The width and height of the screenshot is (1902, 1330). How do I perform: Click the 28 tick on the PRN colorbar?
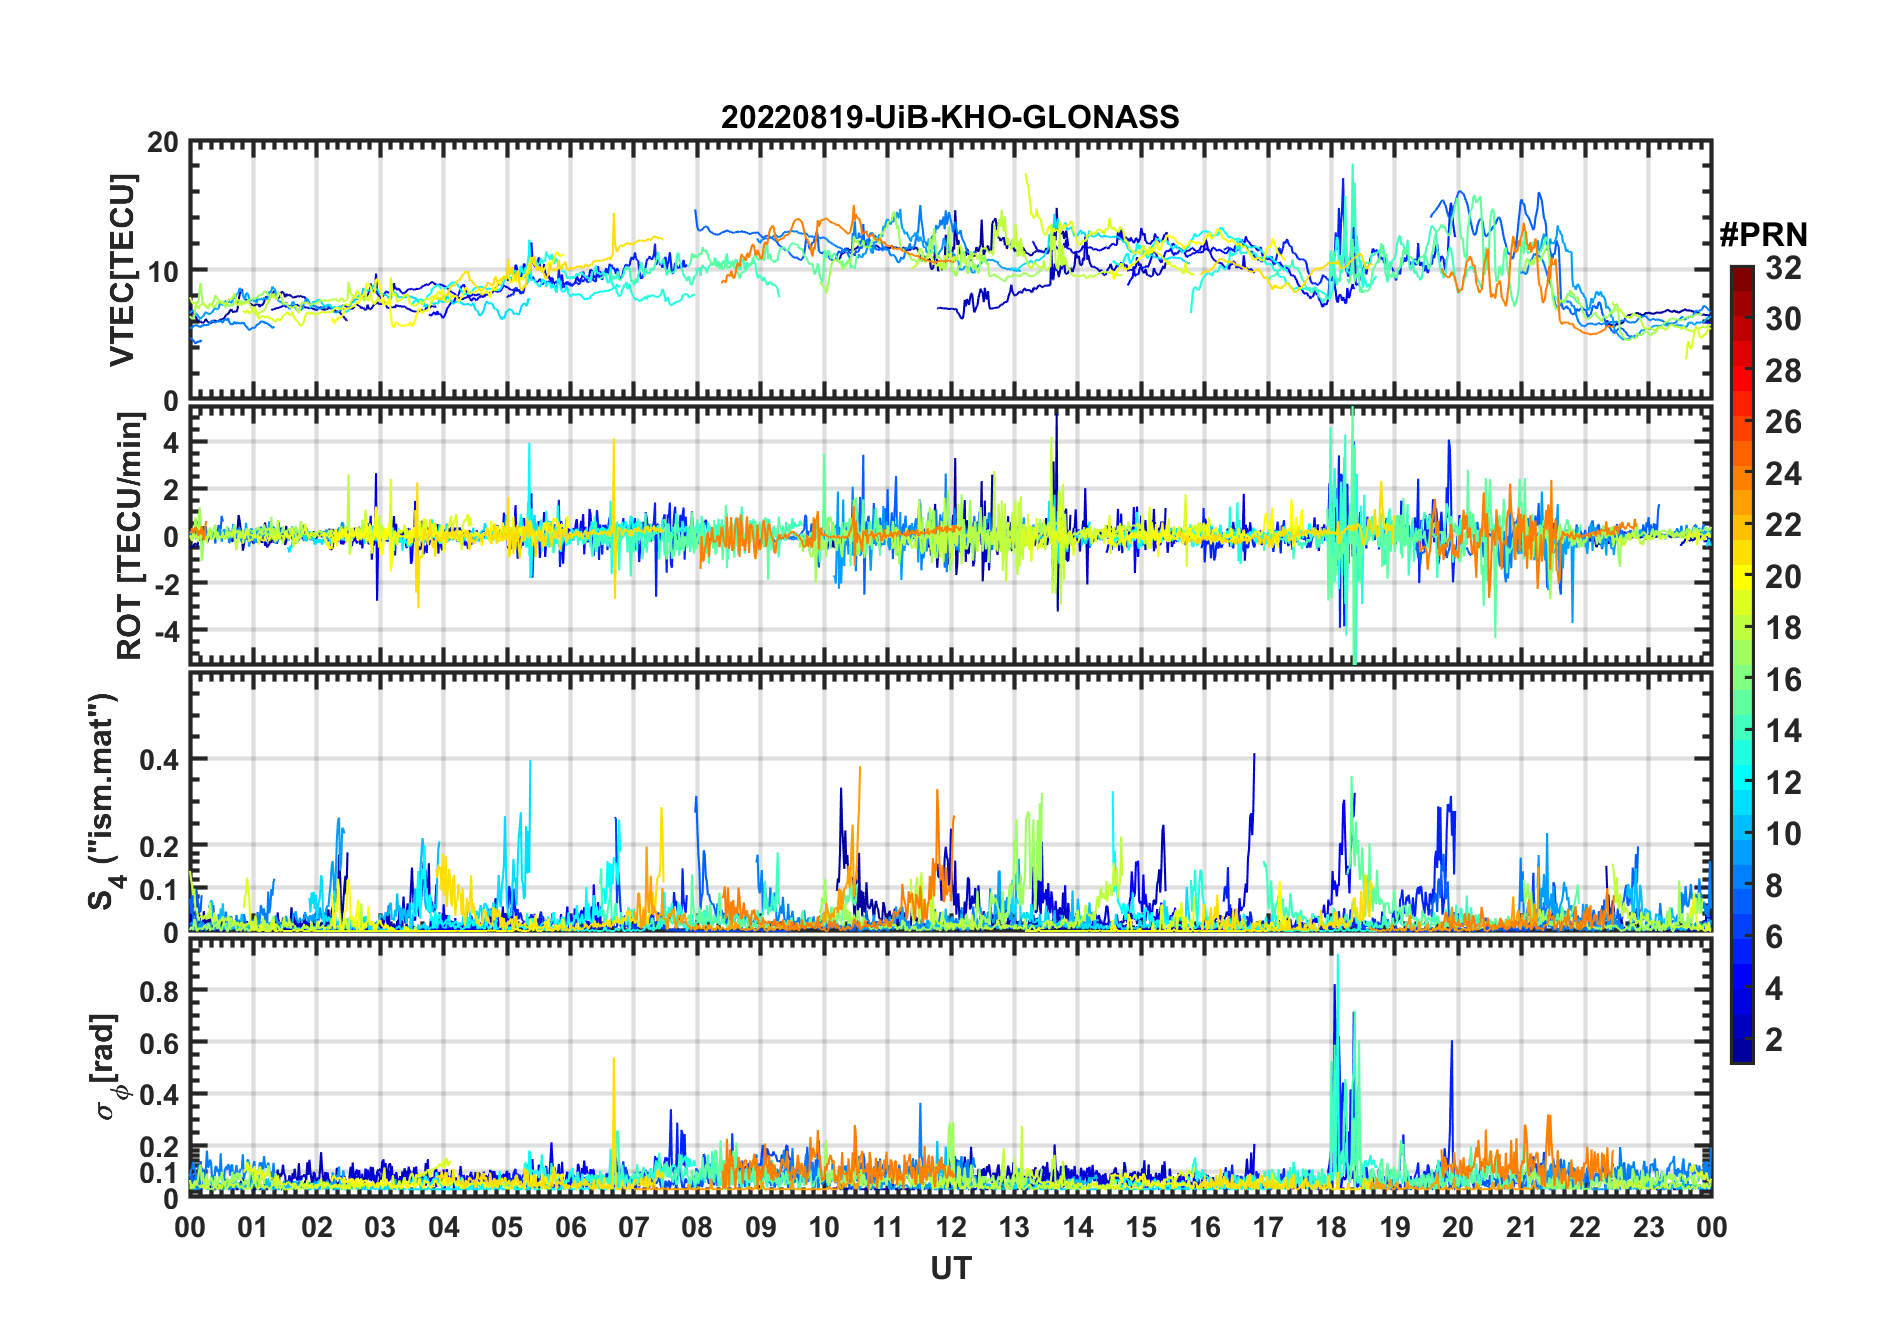1783,371
